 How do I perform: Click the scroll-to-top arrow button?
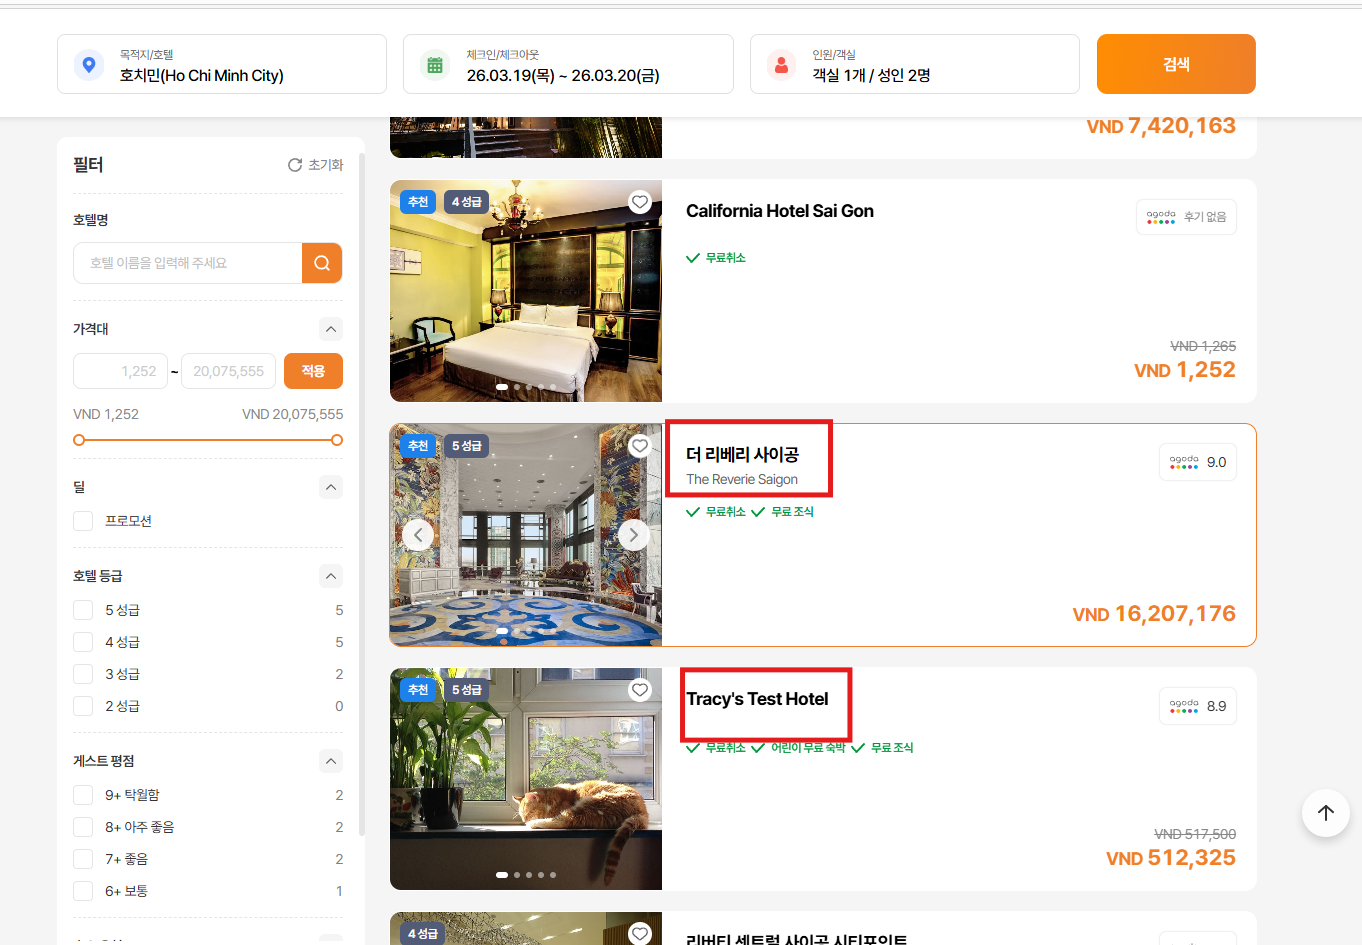(x=1326, y=813)
